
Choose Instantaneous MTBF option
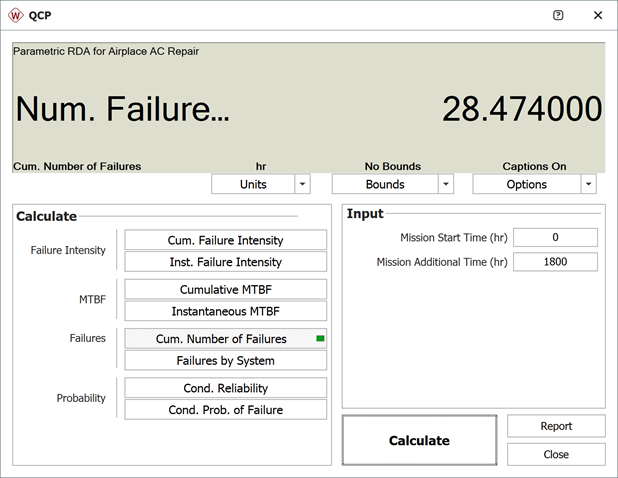[225, 311]
